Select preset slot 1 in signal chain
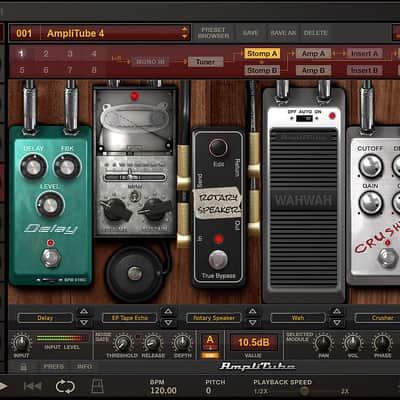 point(21,53)
